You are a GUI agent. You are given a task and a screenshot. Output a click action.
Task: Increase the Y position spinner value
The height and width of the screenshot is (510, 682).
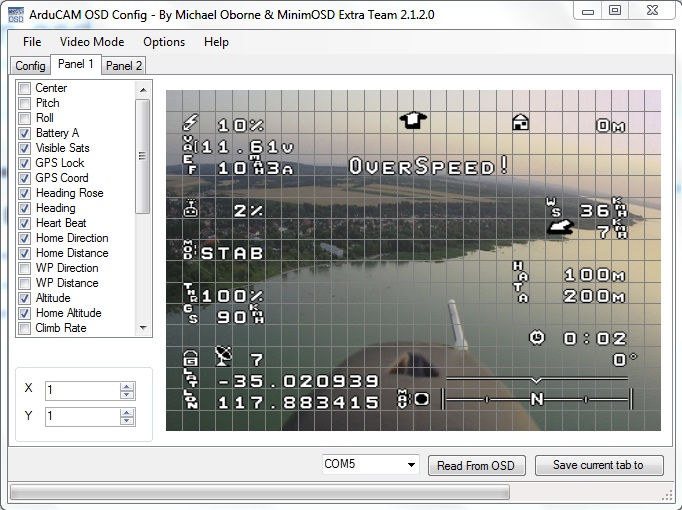127,413
